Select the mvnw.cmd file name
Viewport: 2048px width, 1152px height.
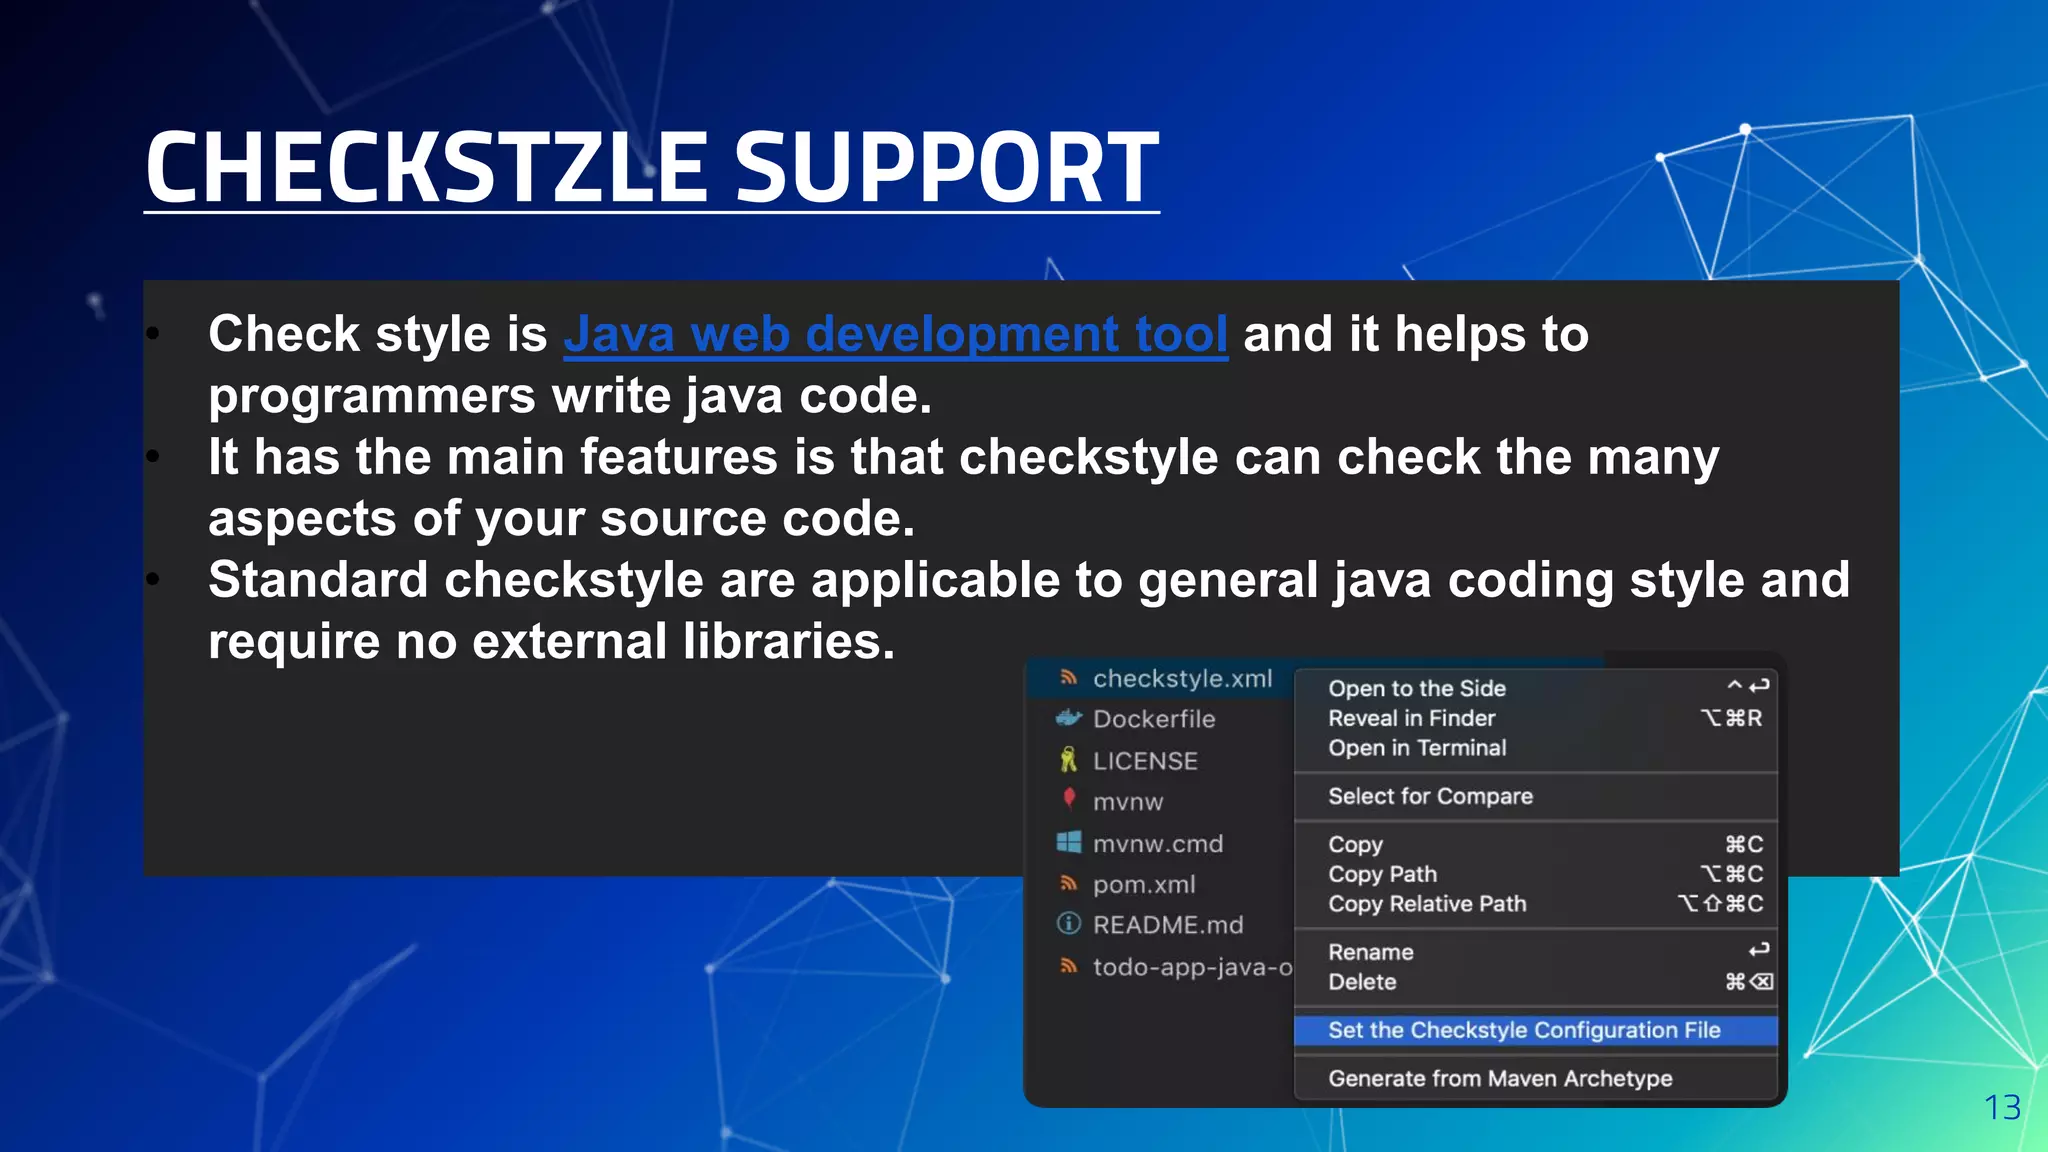coord(1158,844)
